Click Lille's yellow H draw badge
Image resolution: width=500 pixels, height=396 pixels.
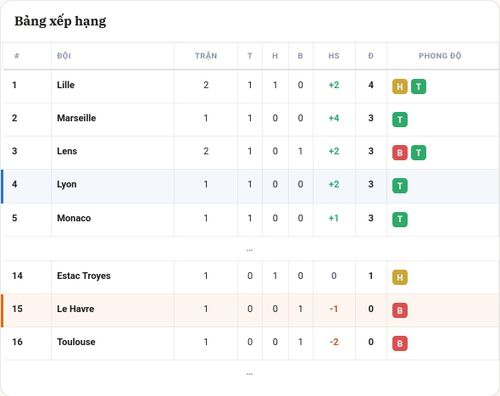[400, 87]
